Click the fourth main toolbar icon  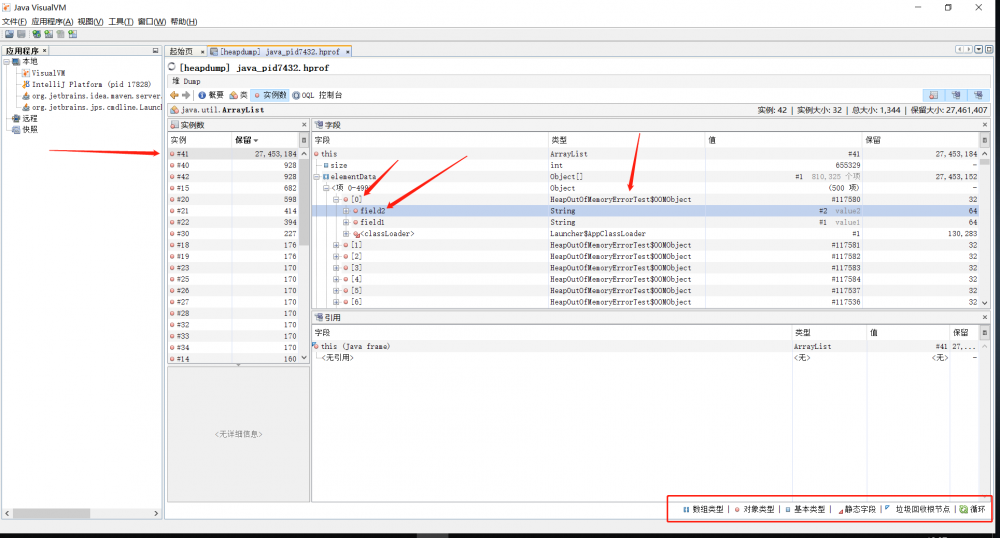[x=48, y=34]
